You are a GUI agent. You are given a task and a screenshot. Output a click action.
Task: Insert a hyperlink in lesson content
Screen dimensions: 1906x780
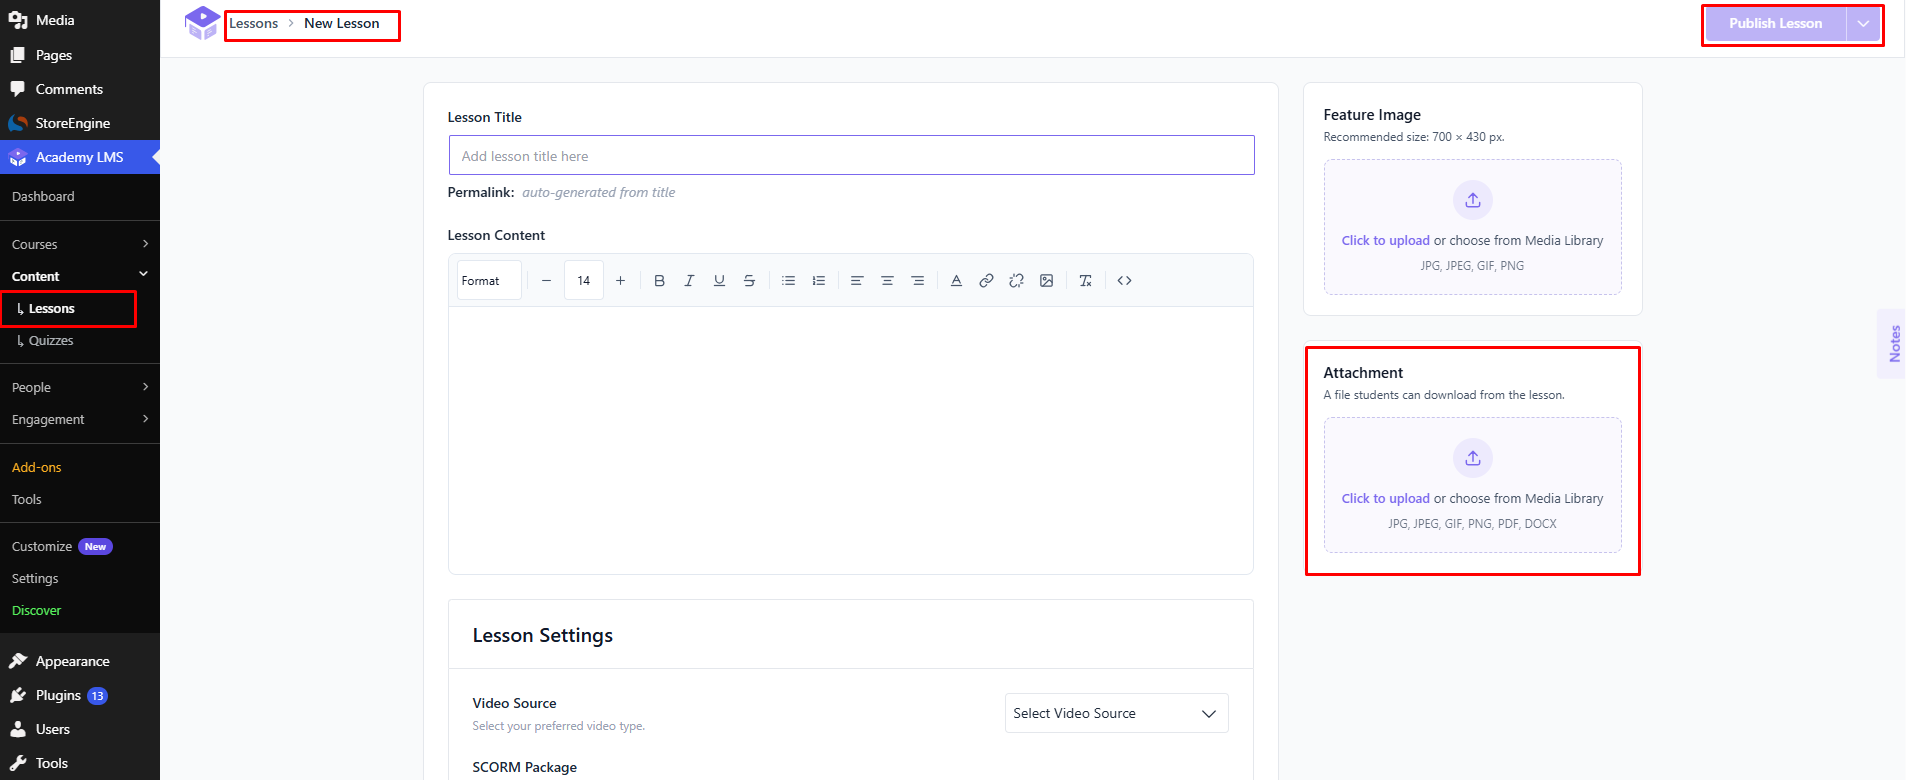986,281
